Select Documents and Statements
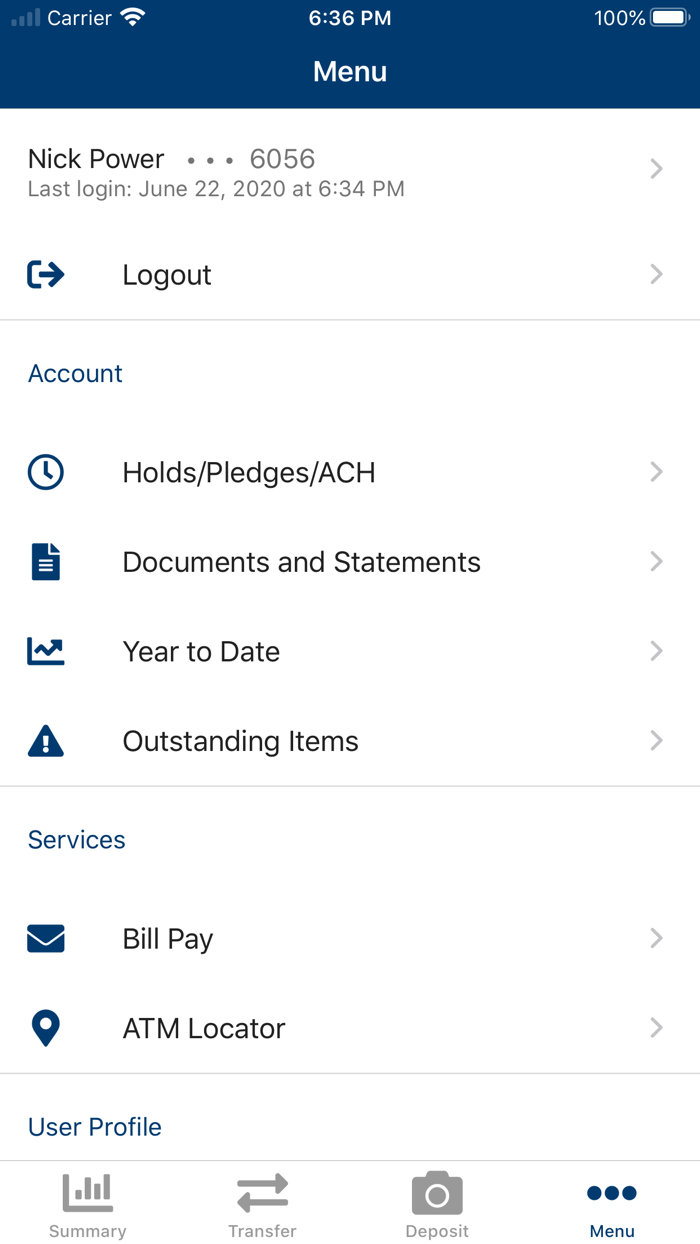 [350, 561]
